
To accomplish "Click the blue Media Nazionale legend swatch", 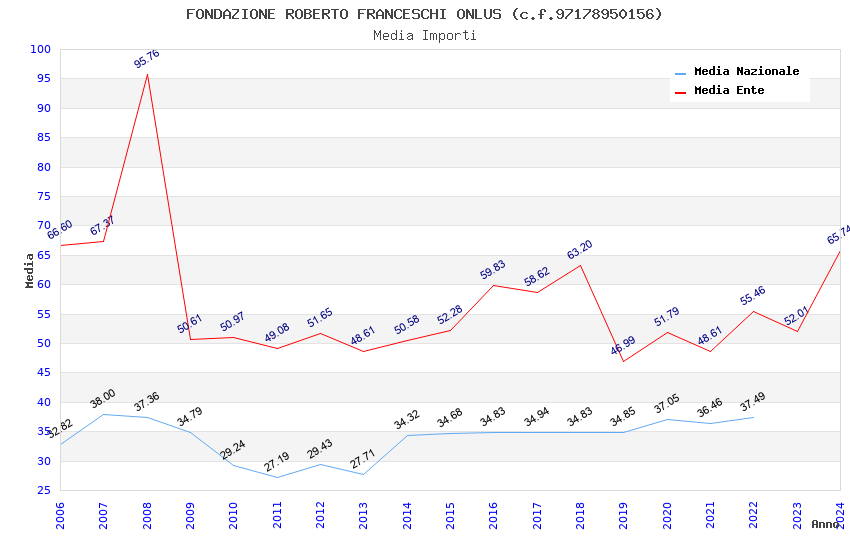I will [x=680, y=73].
